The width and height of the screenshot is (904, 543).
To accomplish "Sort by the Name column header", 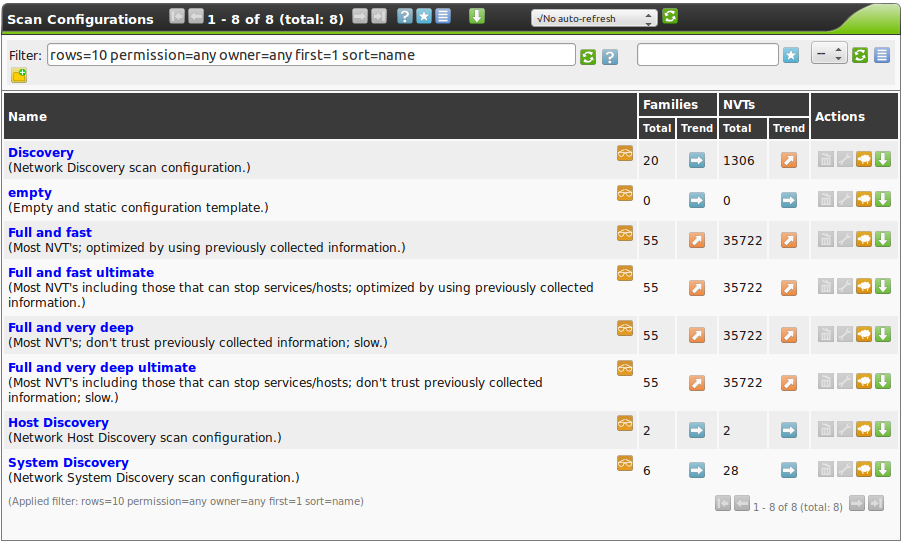I will [x=28, y=117].
